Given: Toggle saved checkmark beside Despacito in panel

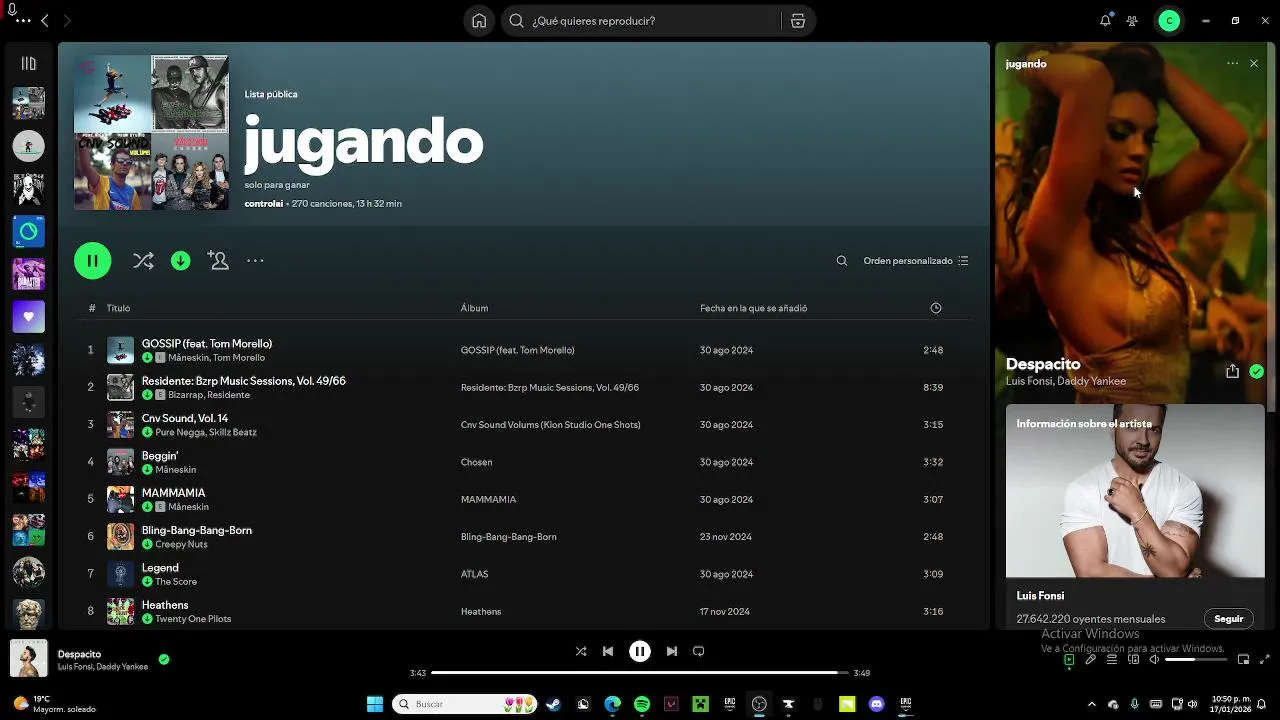Looking at the screenshot, I should coord(1256,371).
